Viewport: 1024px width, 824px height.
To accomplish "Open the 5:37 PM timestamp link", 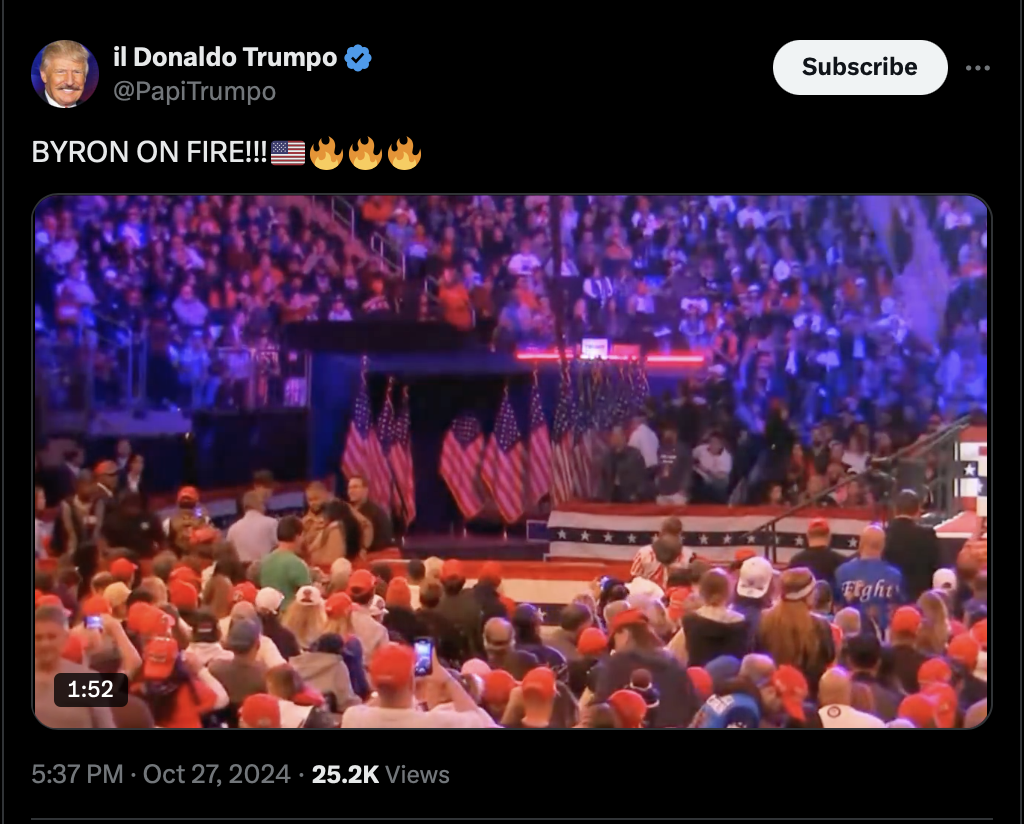I will 78,774.
